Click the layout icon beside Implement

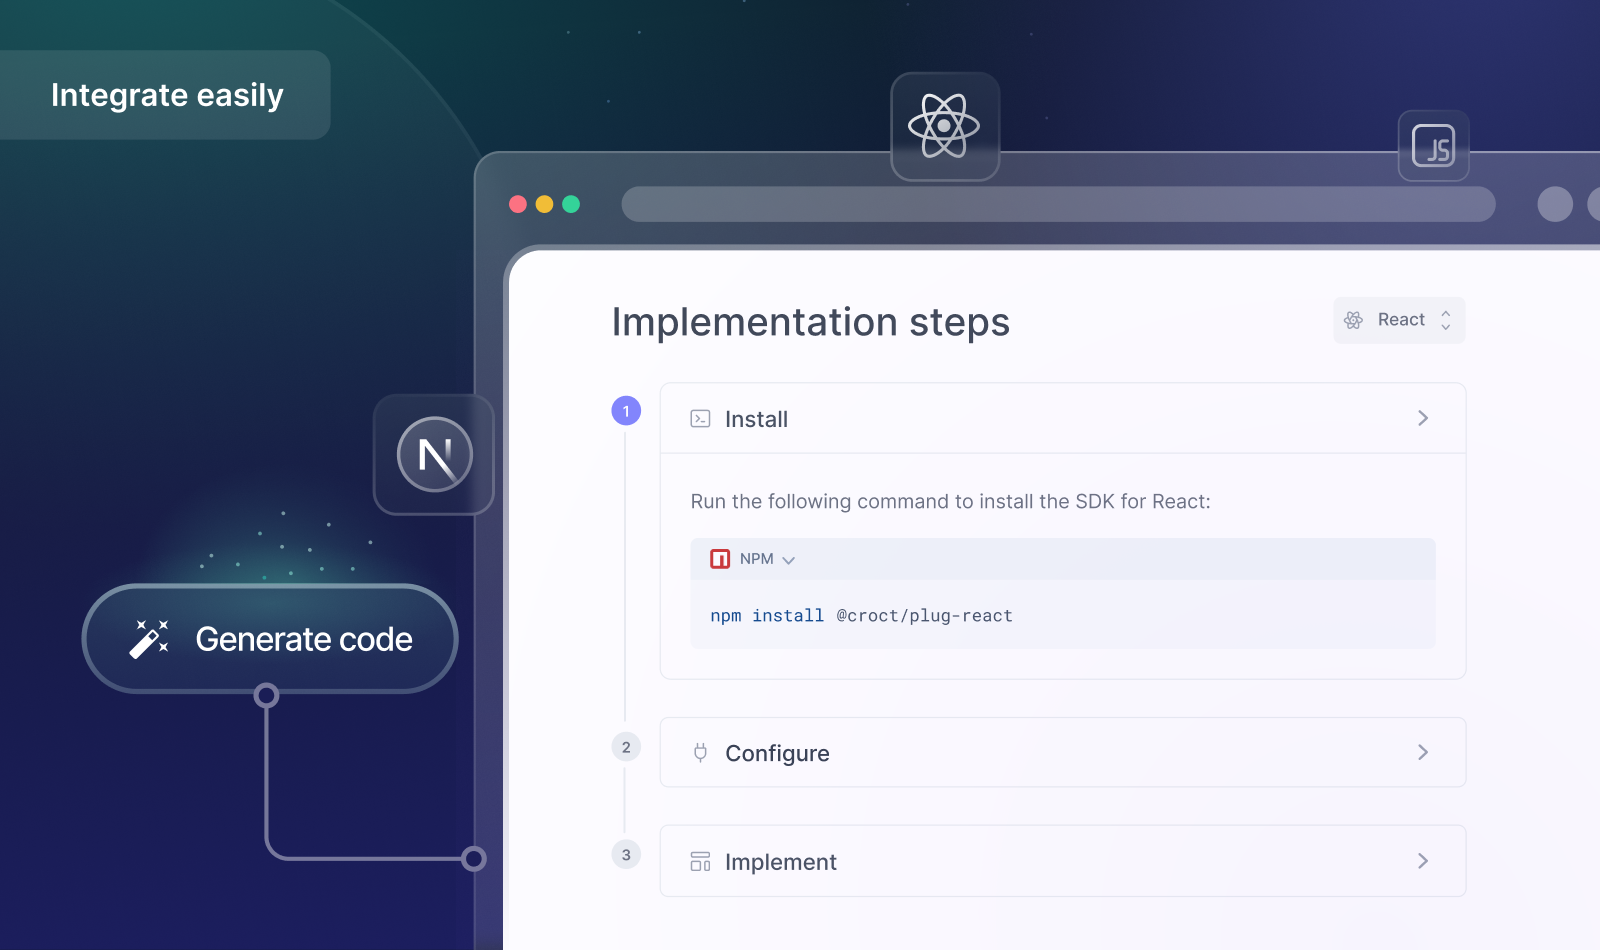[x=700, y=861]
